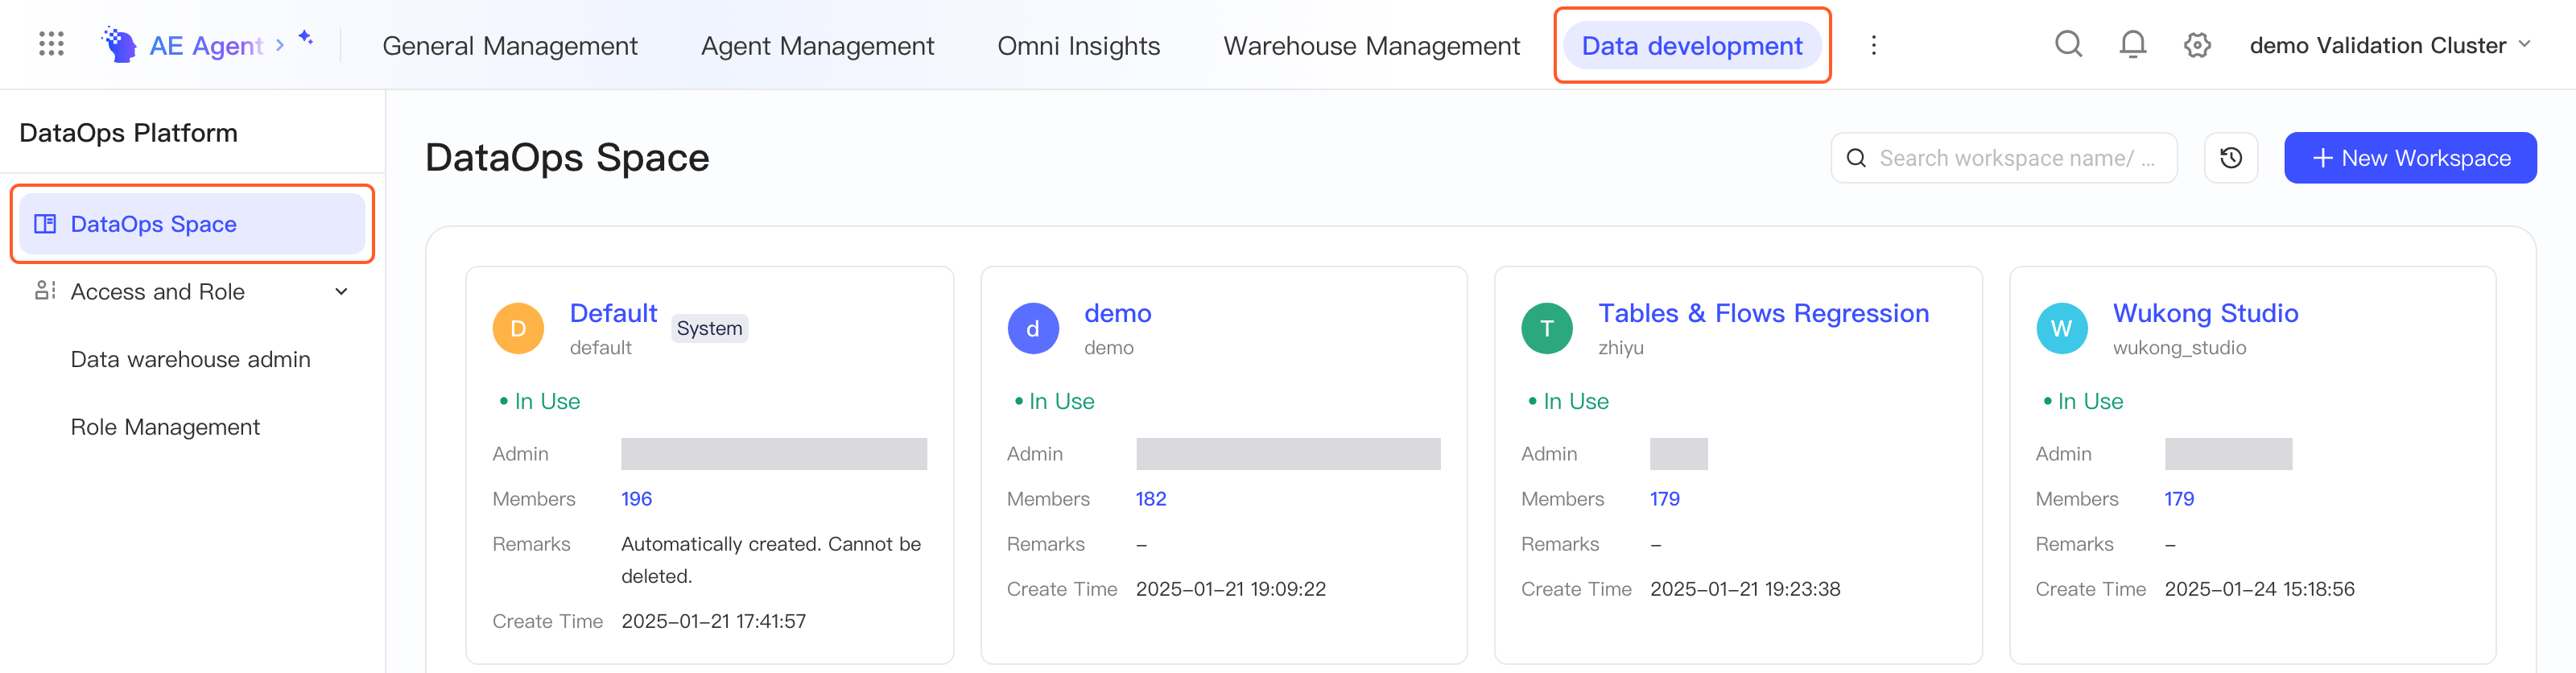This screenshot has height=673, width=2576.
Task: Click the magnifier icon in workspace search
Action: 1856,158
